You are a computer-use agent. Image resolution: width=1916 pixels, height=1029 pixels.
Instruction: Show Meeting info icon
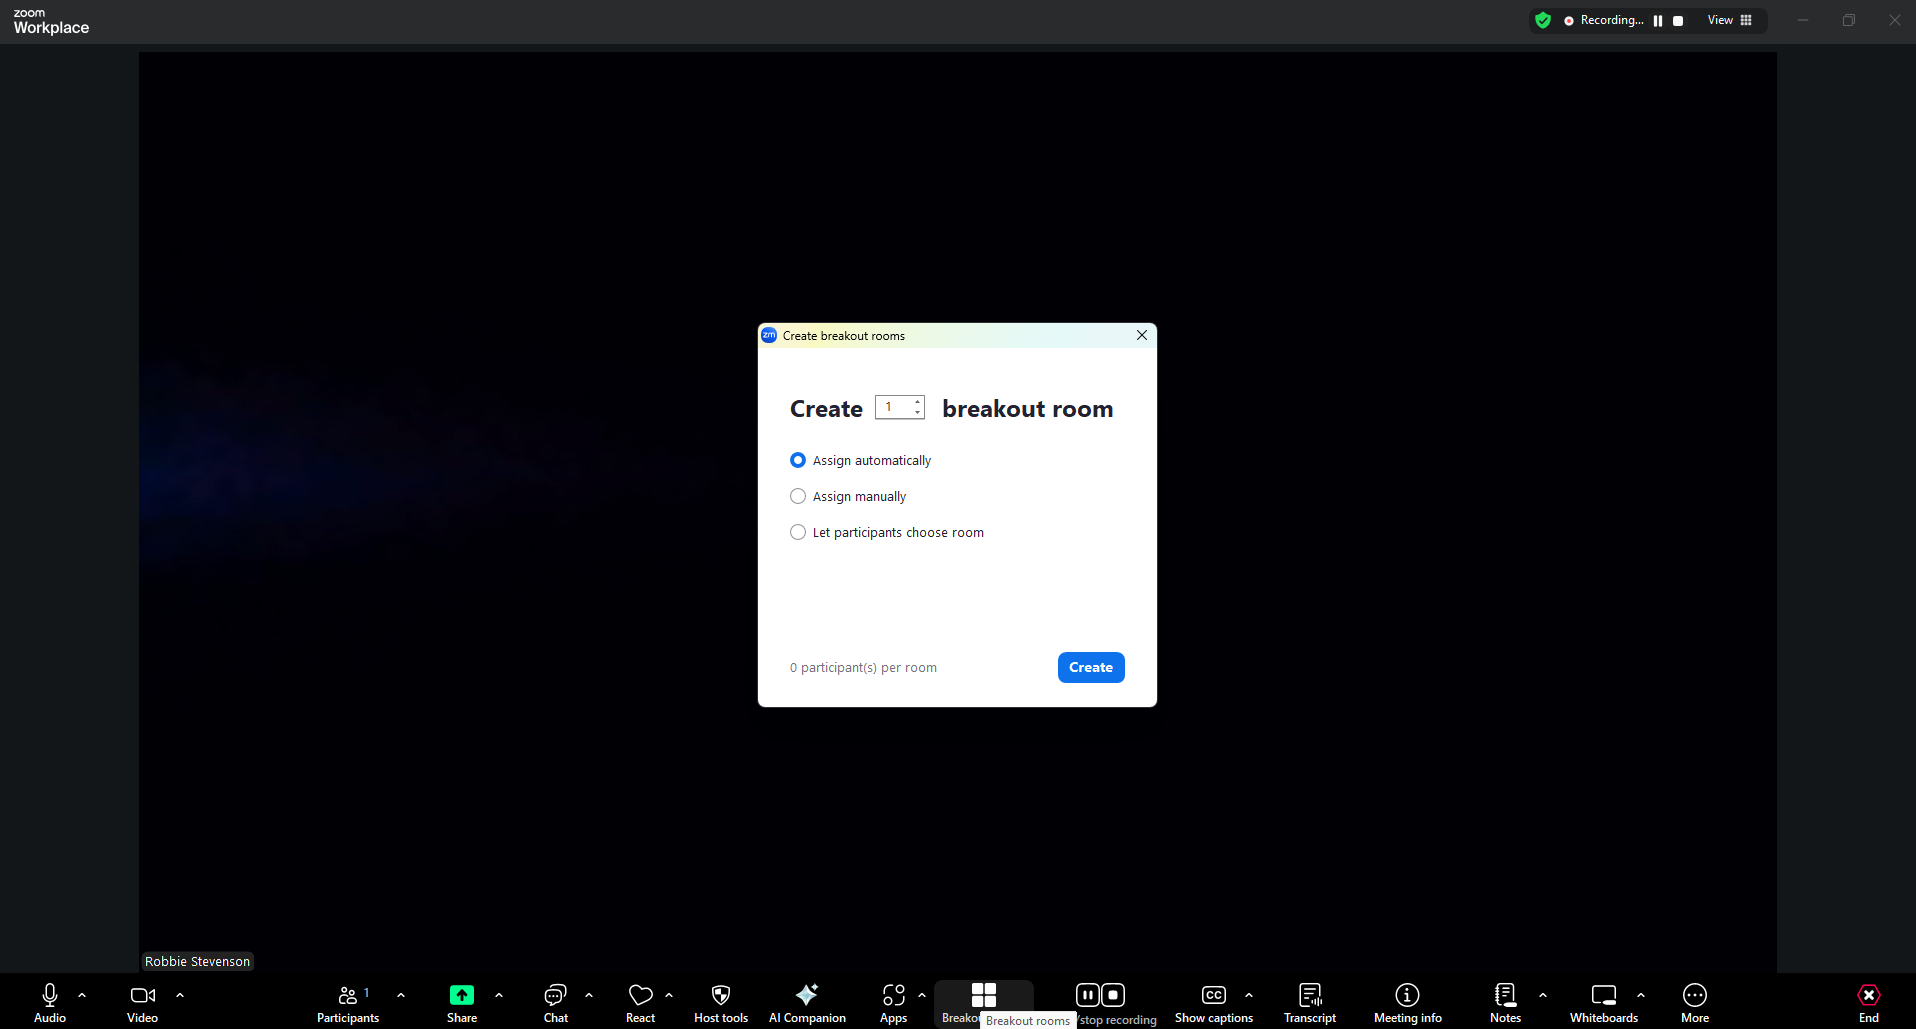(x=1407, y=995)
